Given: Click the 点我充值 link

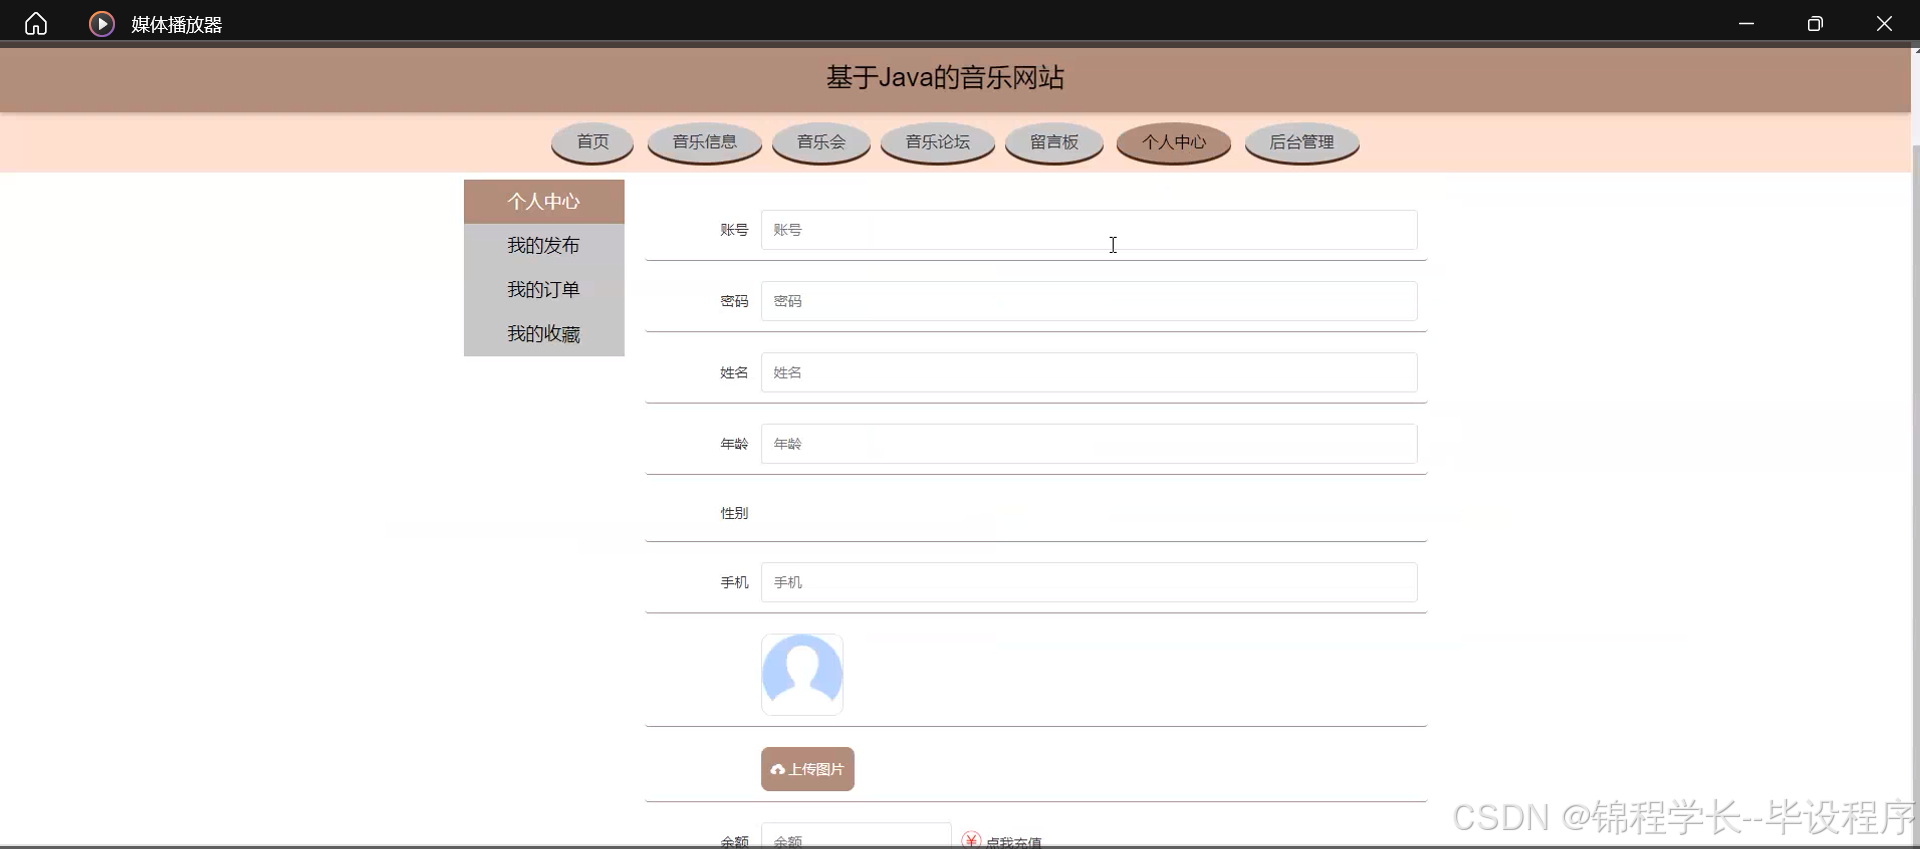Looking at the screenshot, I should click(1013, 842).
